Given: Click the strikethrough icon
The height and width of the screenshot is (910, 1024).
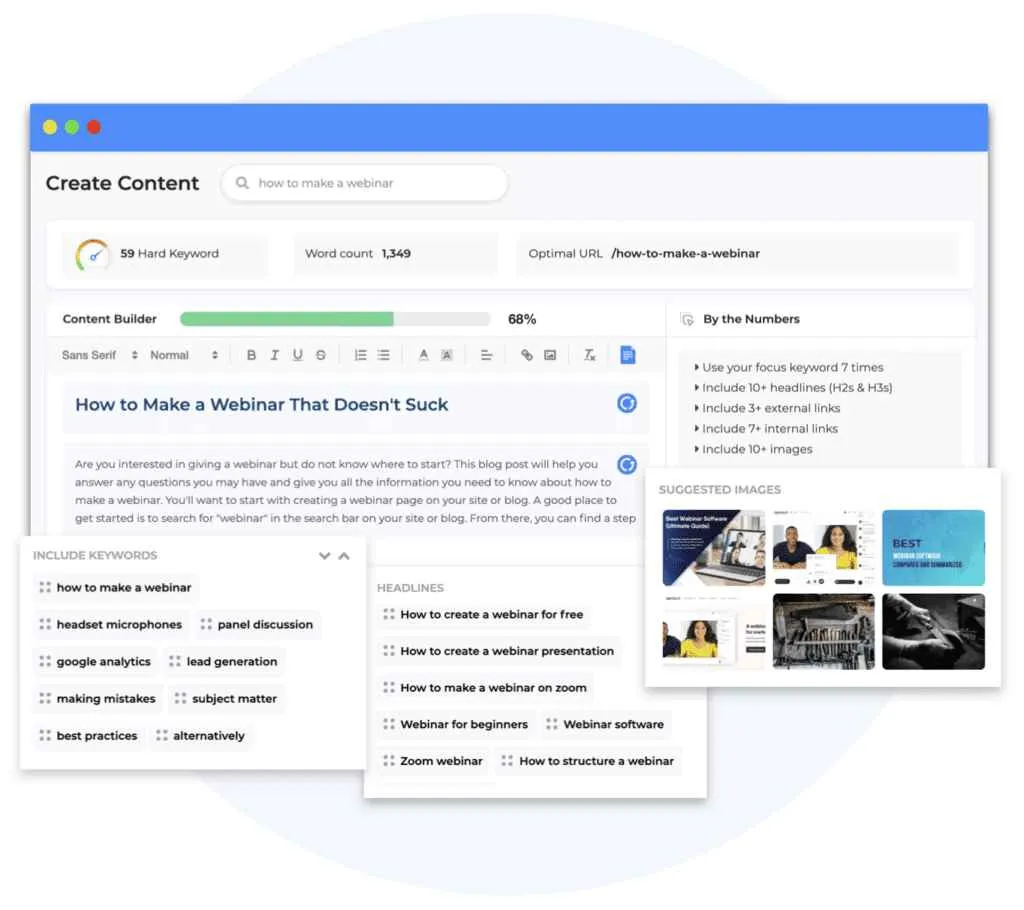Looking at the screenshot, I should tap(321, 355).
